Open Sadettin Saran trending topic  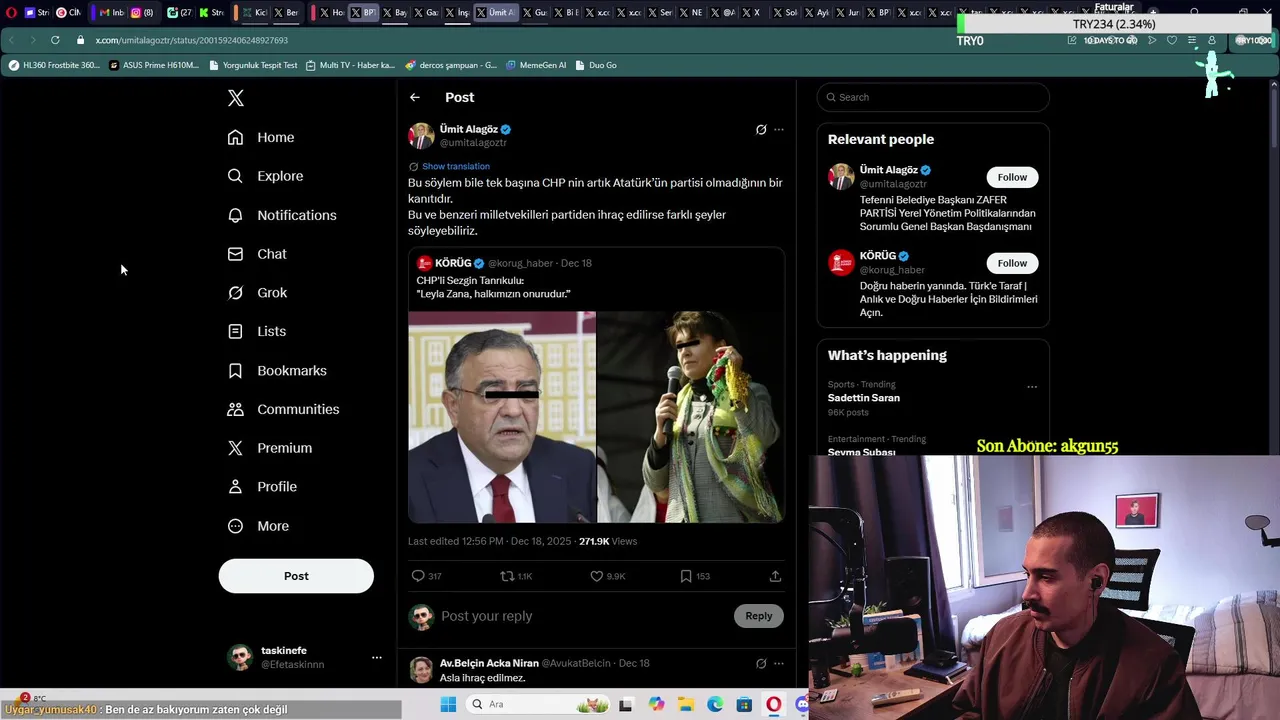(x=864, y=398)
